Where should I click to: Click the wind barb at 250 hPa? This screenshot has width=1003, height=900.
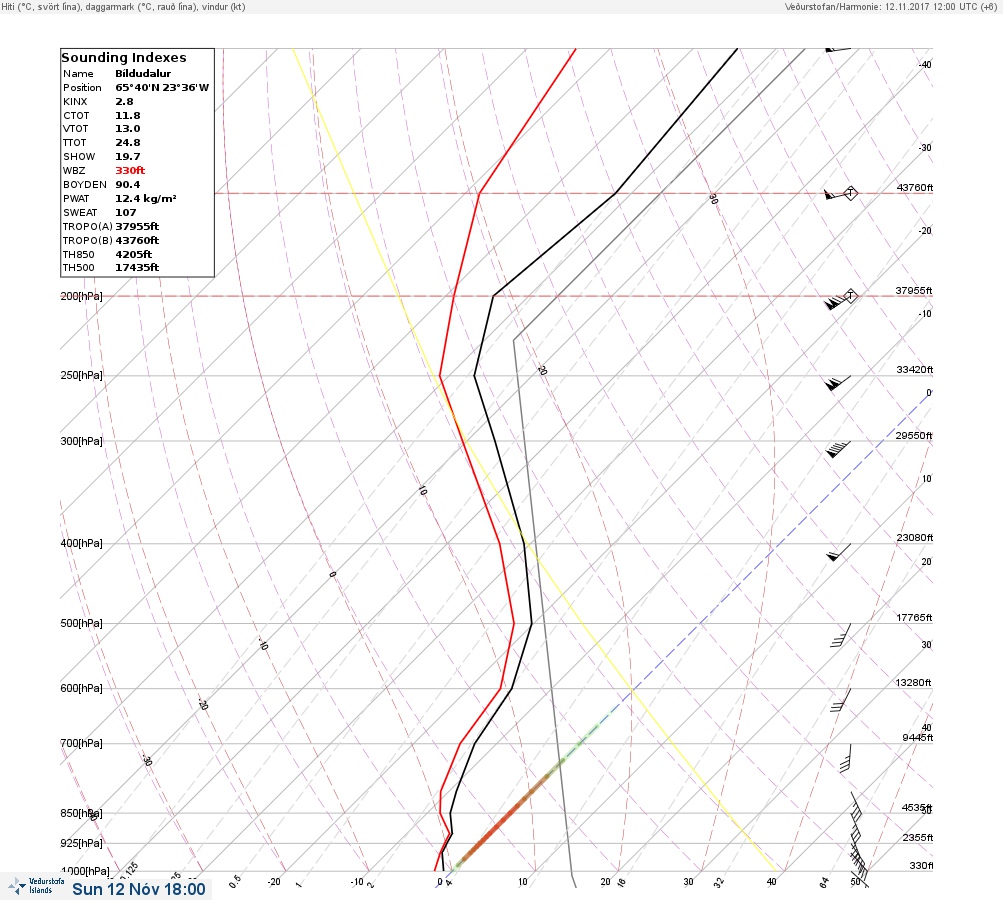pyautogui.click(x=838, y=383)
